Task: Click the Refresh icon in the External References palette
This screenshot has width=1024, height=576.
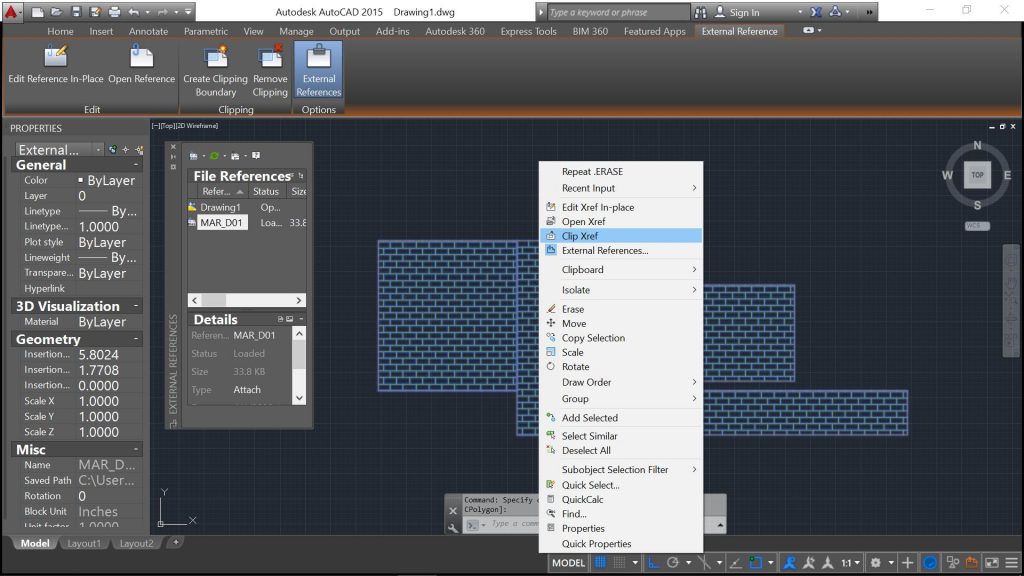Action: point(213,155)
